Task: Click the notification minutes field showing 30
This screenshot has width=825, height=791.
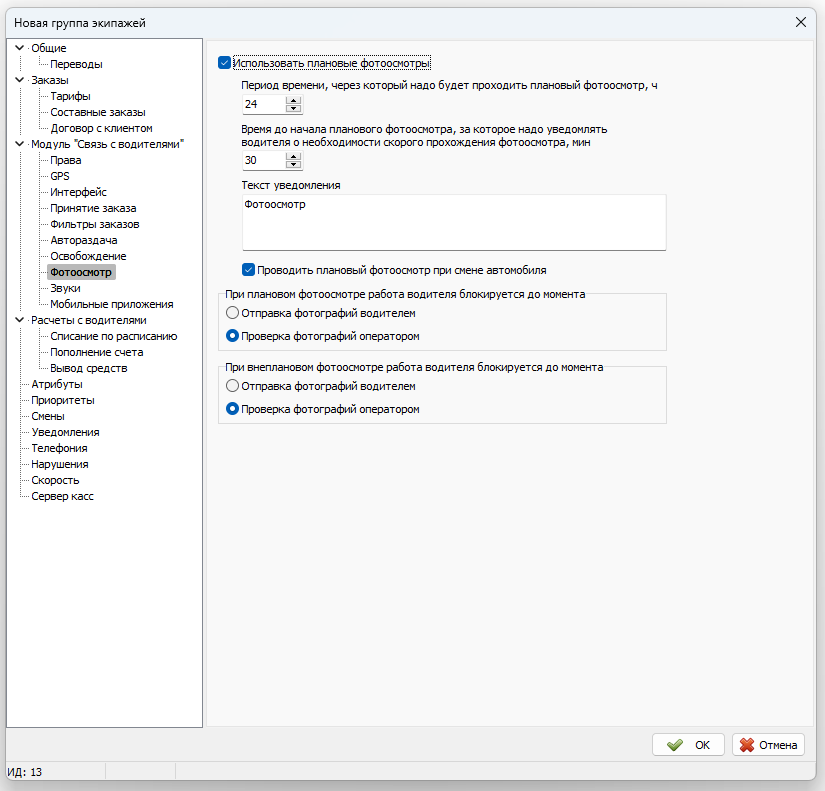Action: coord(264,161)
